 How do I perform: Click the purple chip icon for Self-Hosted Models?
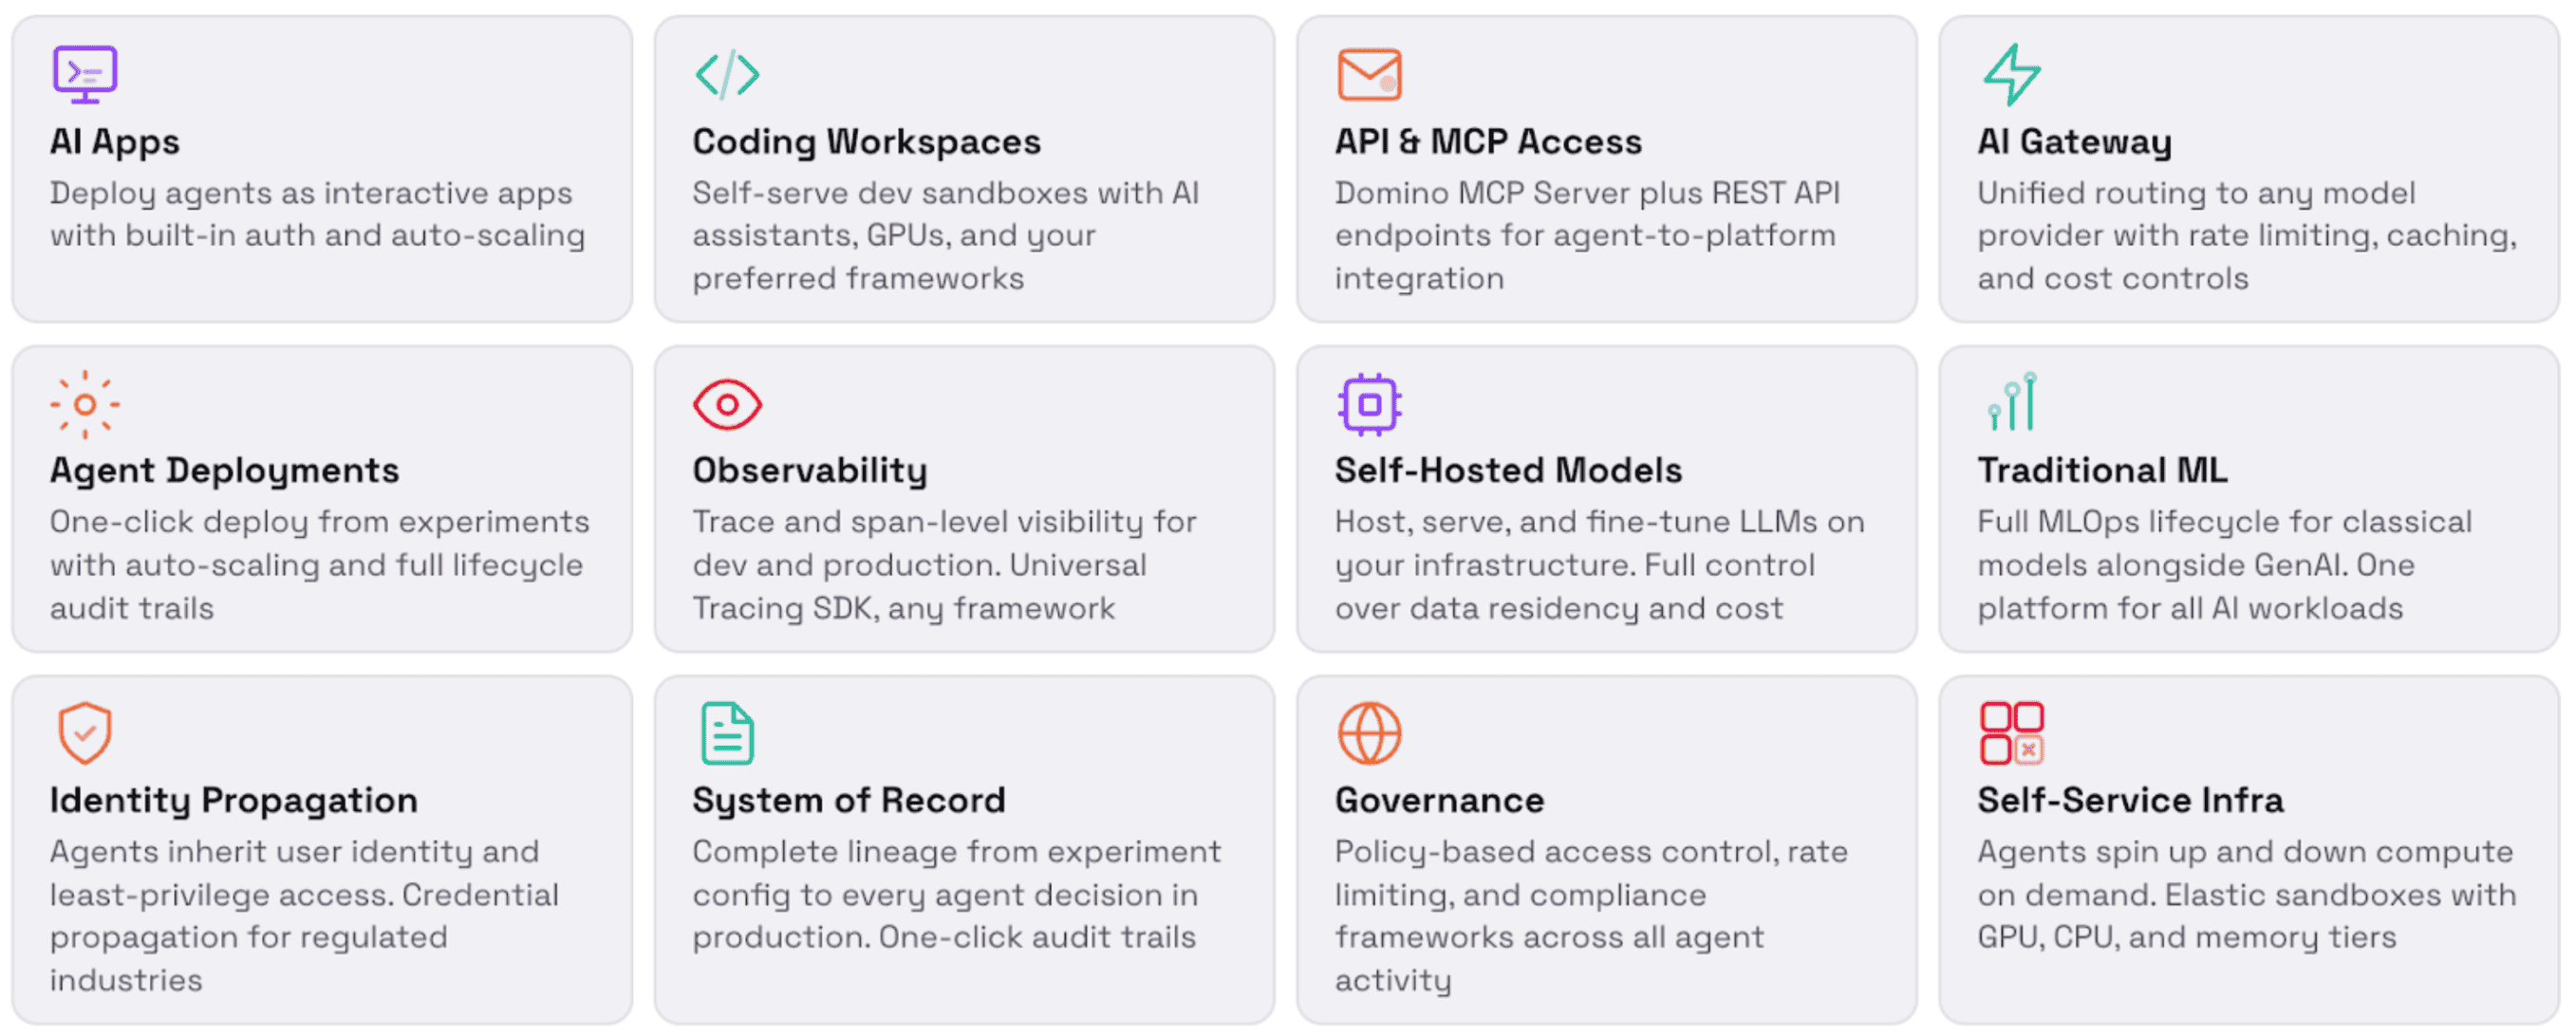[1369, 405]
